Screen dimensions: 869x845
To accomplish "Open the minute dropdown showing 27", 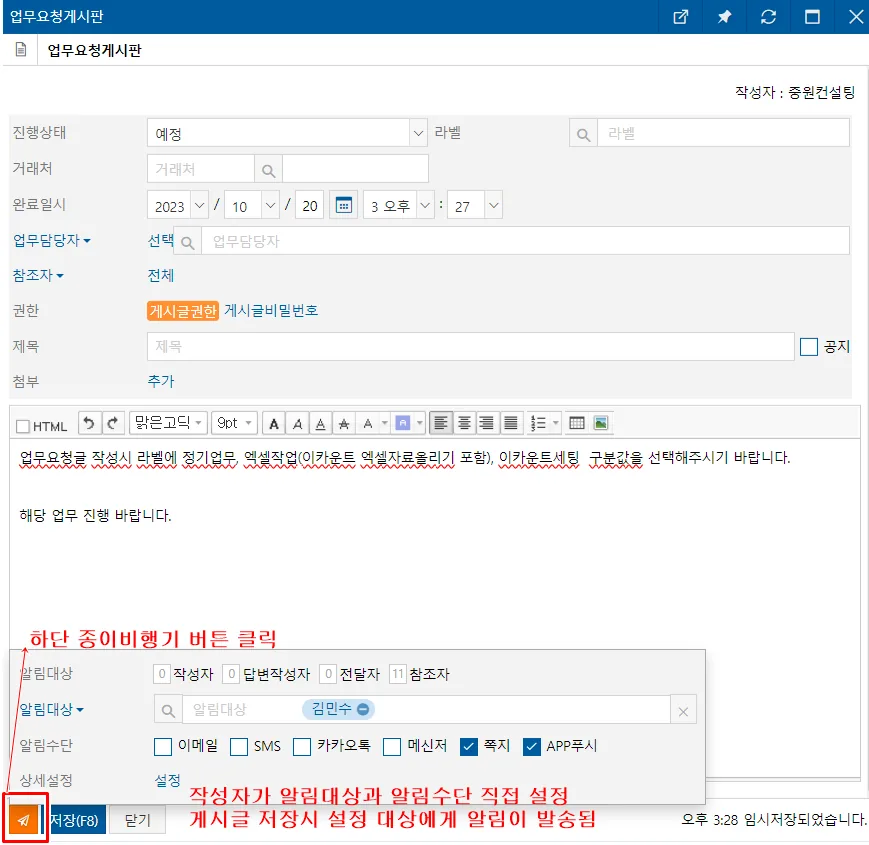I will [475, 206].
